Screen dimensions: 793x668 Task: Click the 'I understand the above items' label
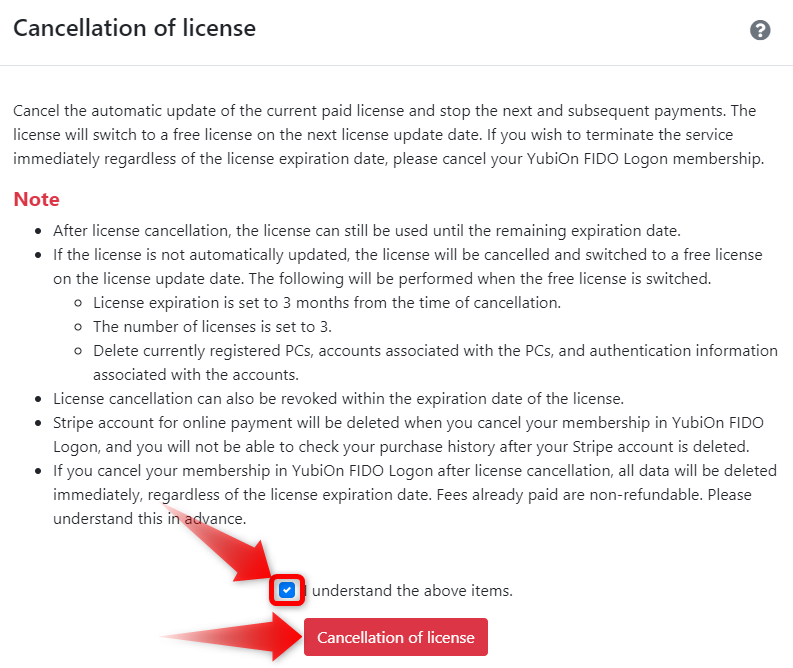click(408, 591)
